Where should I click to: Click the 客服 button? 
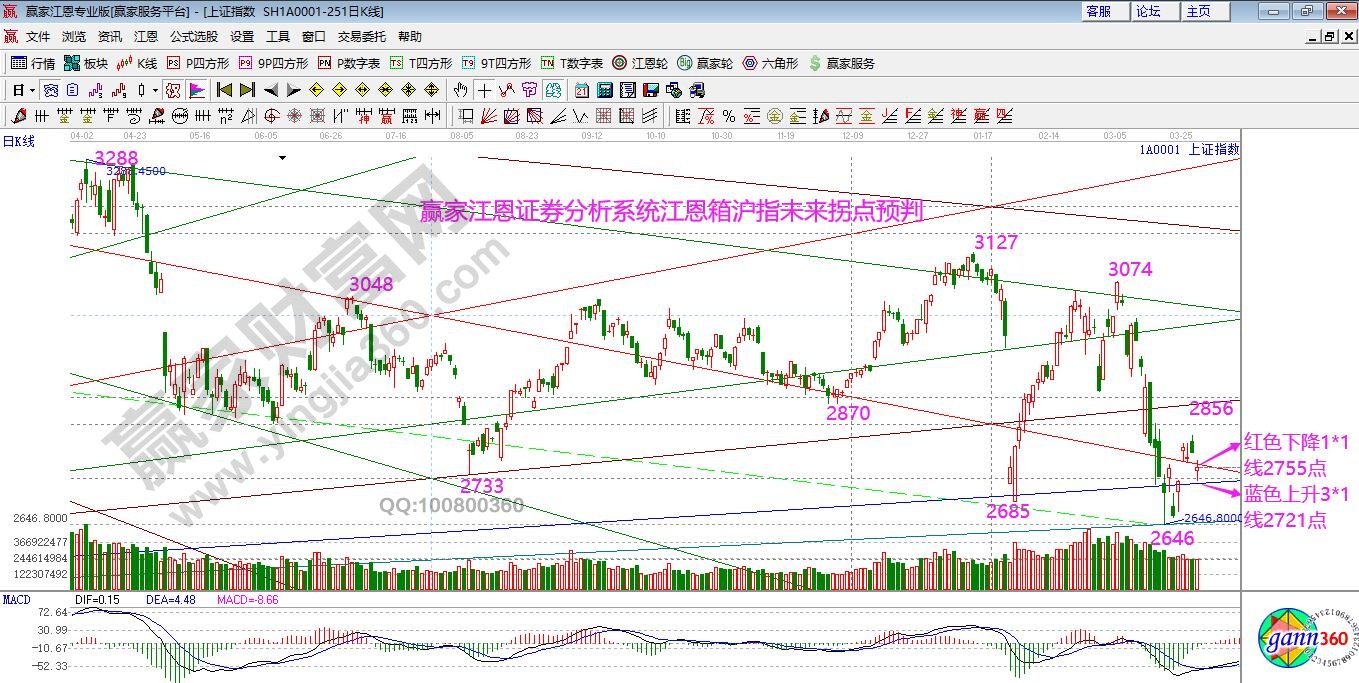[x=1098, y=11]
